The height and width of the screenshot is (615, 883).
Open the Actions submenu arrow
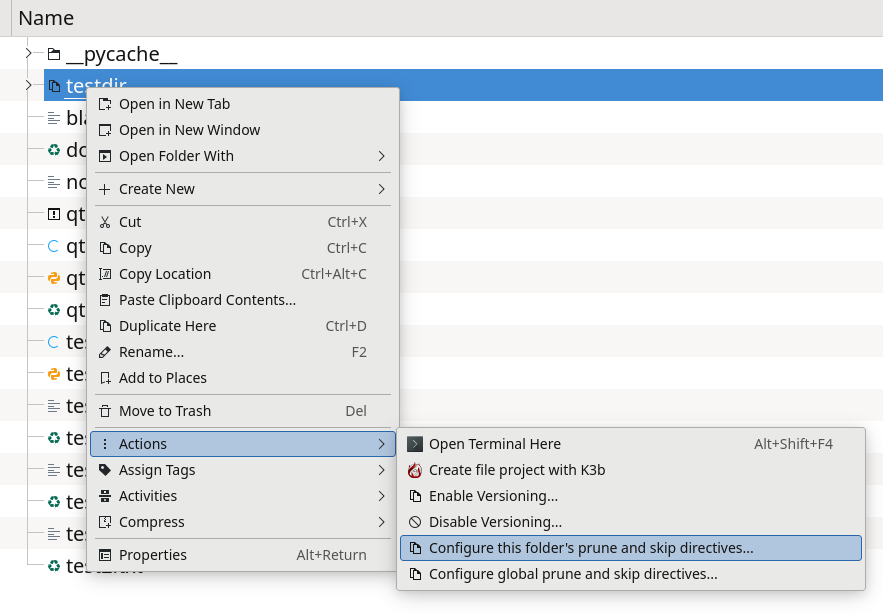click(x=382, y=444)
